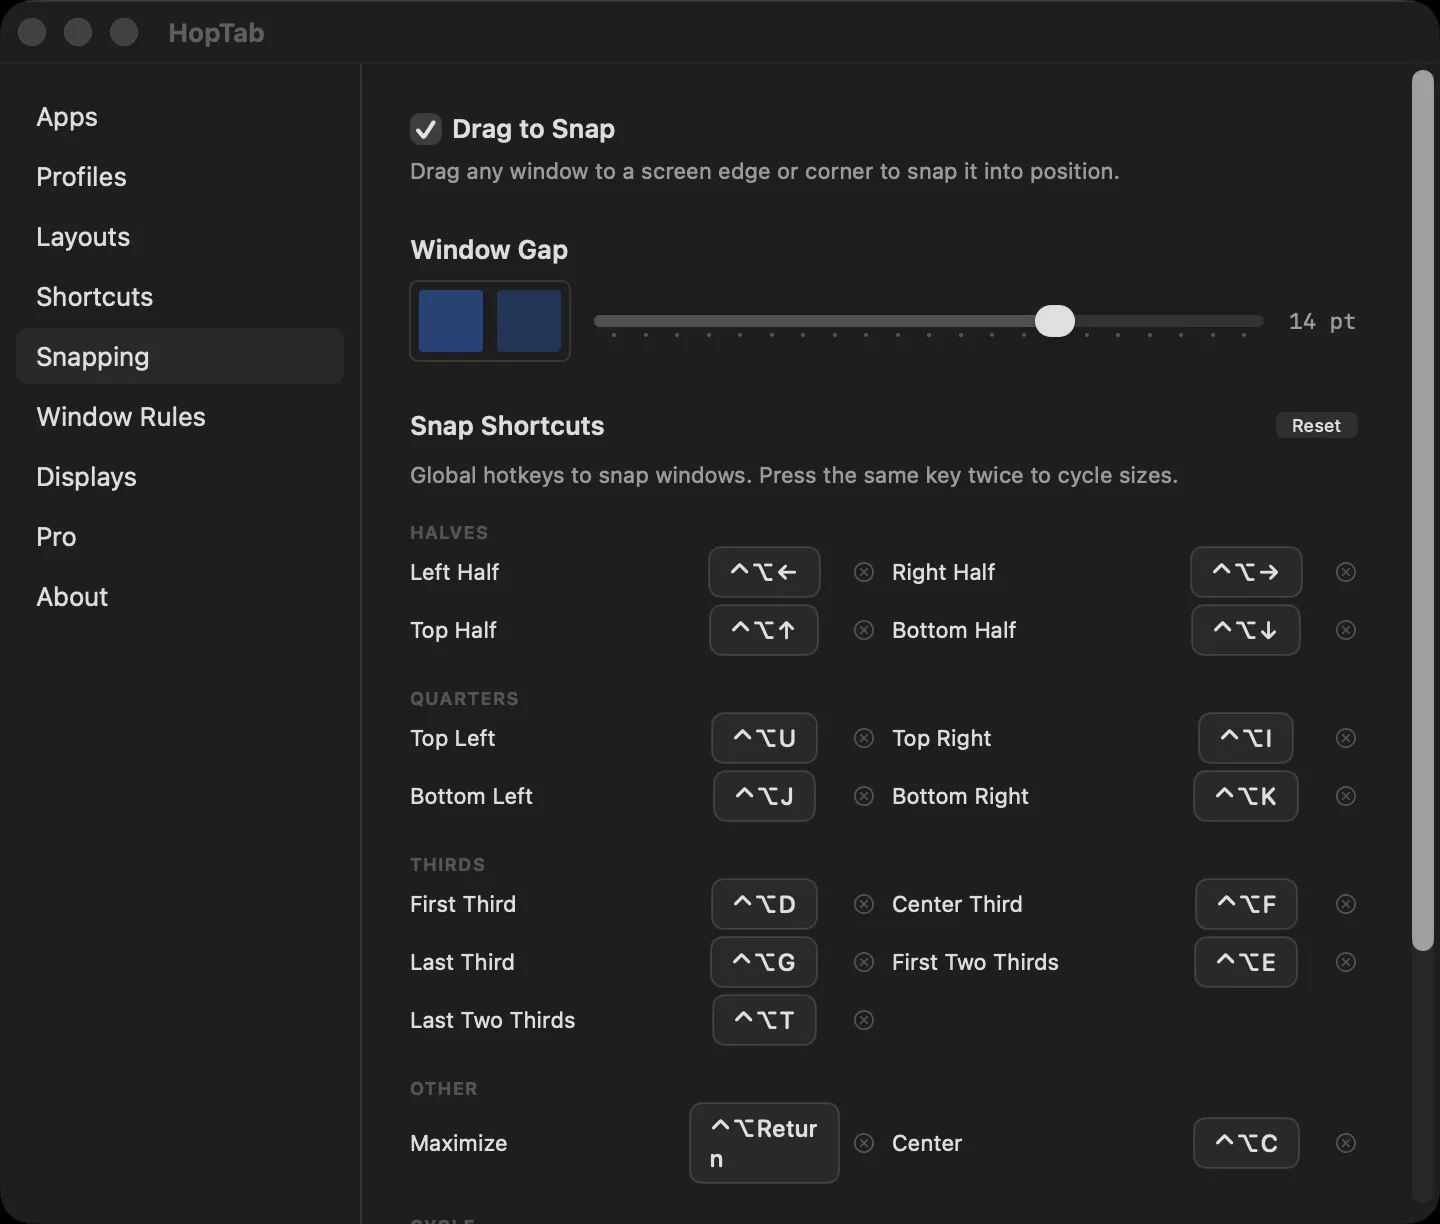1440x1224 pixels.
Task: Click the Window Gap heading
Action: pos(489,250)
